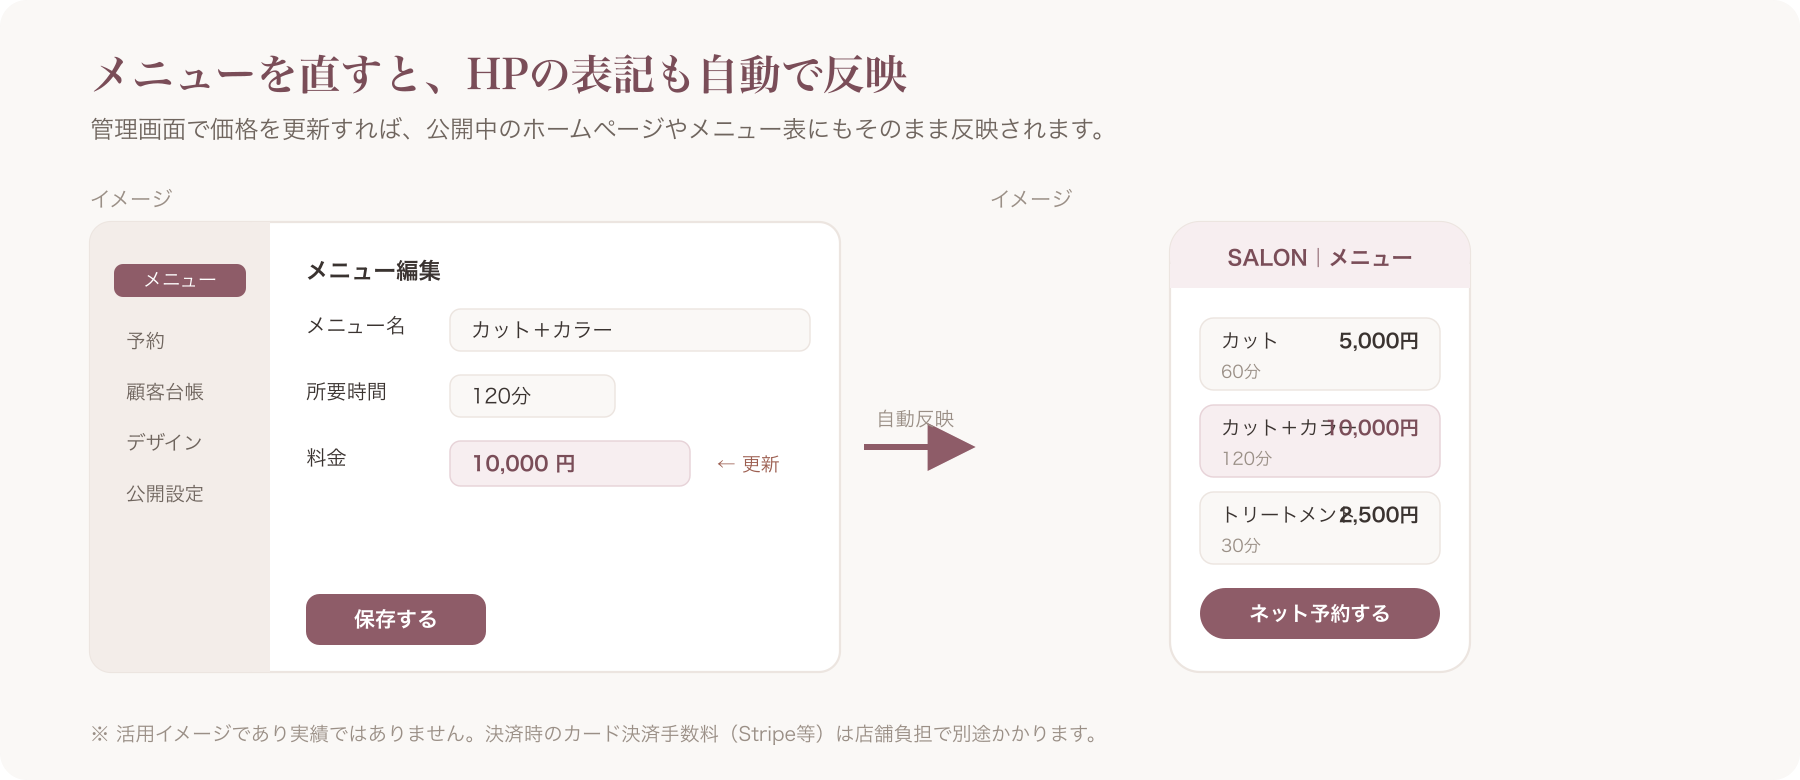1800x780 pixels.
Task: Click the 料金 label
Action: pyautogui.click(x=326, y=458)
